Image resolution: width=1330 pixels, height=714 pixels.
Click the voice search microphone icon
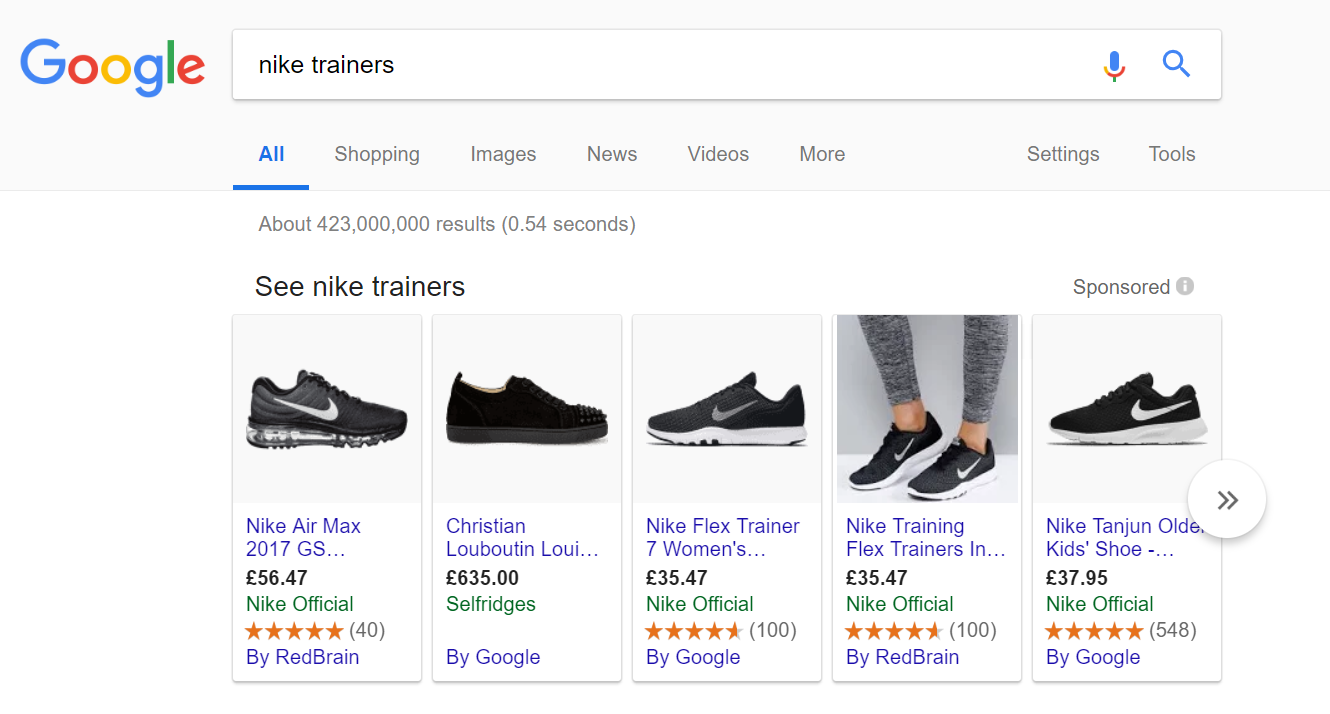[1114, 65]
